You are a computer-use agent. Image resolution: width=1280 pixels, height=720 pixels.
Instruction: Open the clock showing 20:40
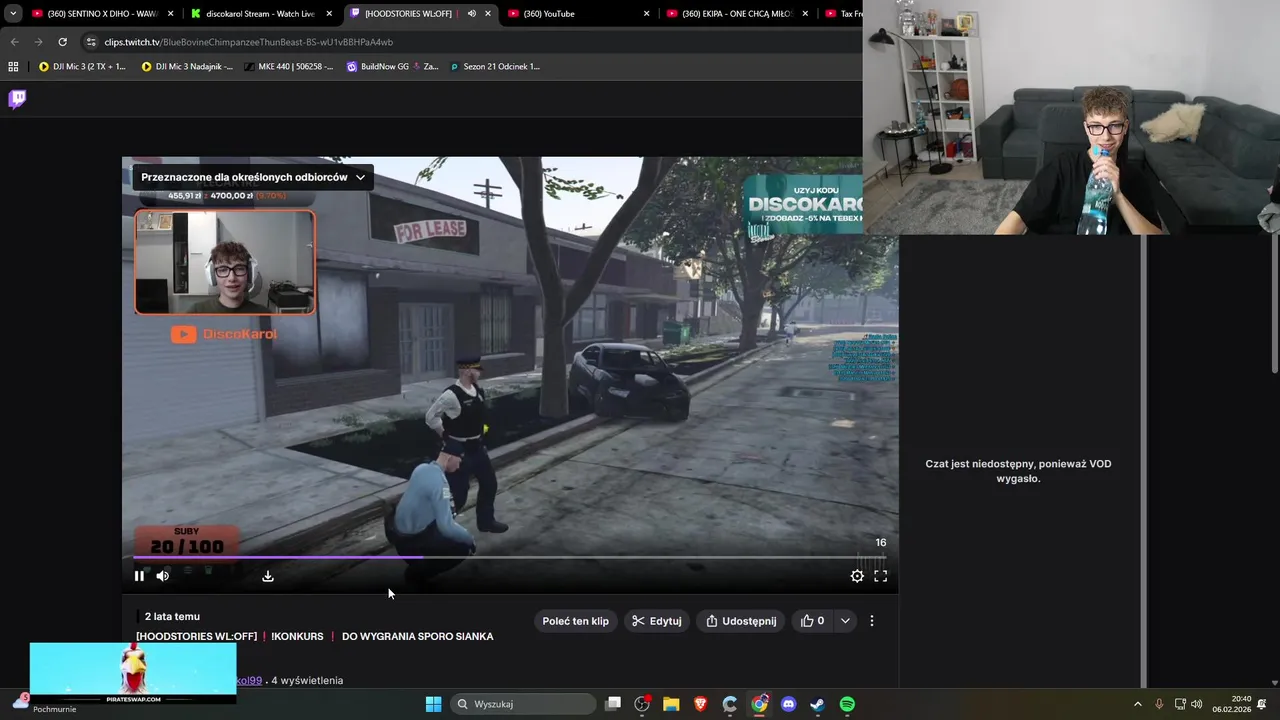coord(1231,704)
